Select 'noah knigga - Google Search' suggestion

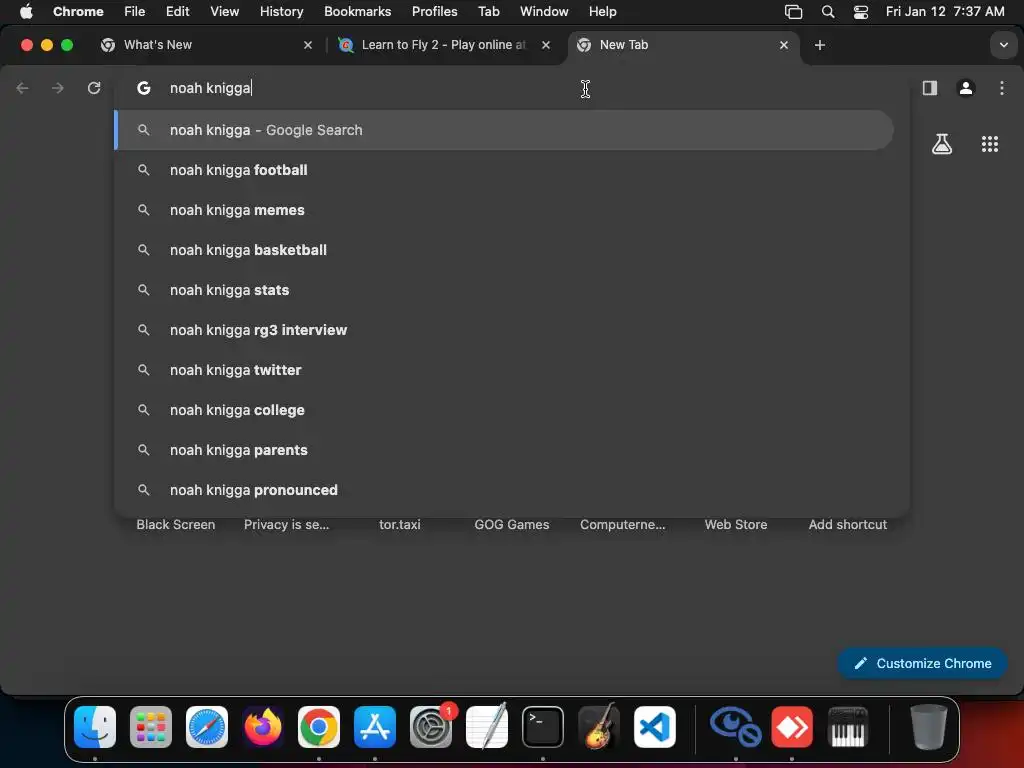(504, 130)
